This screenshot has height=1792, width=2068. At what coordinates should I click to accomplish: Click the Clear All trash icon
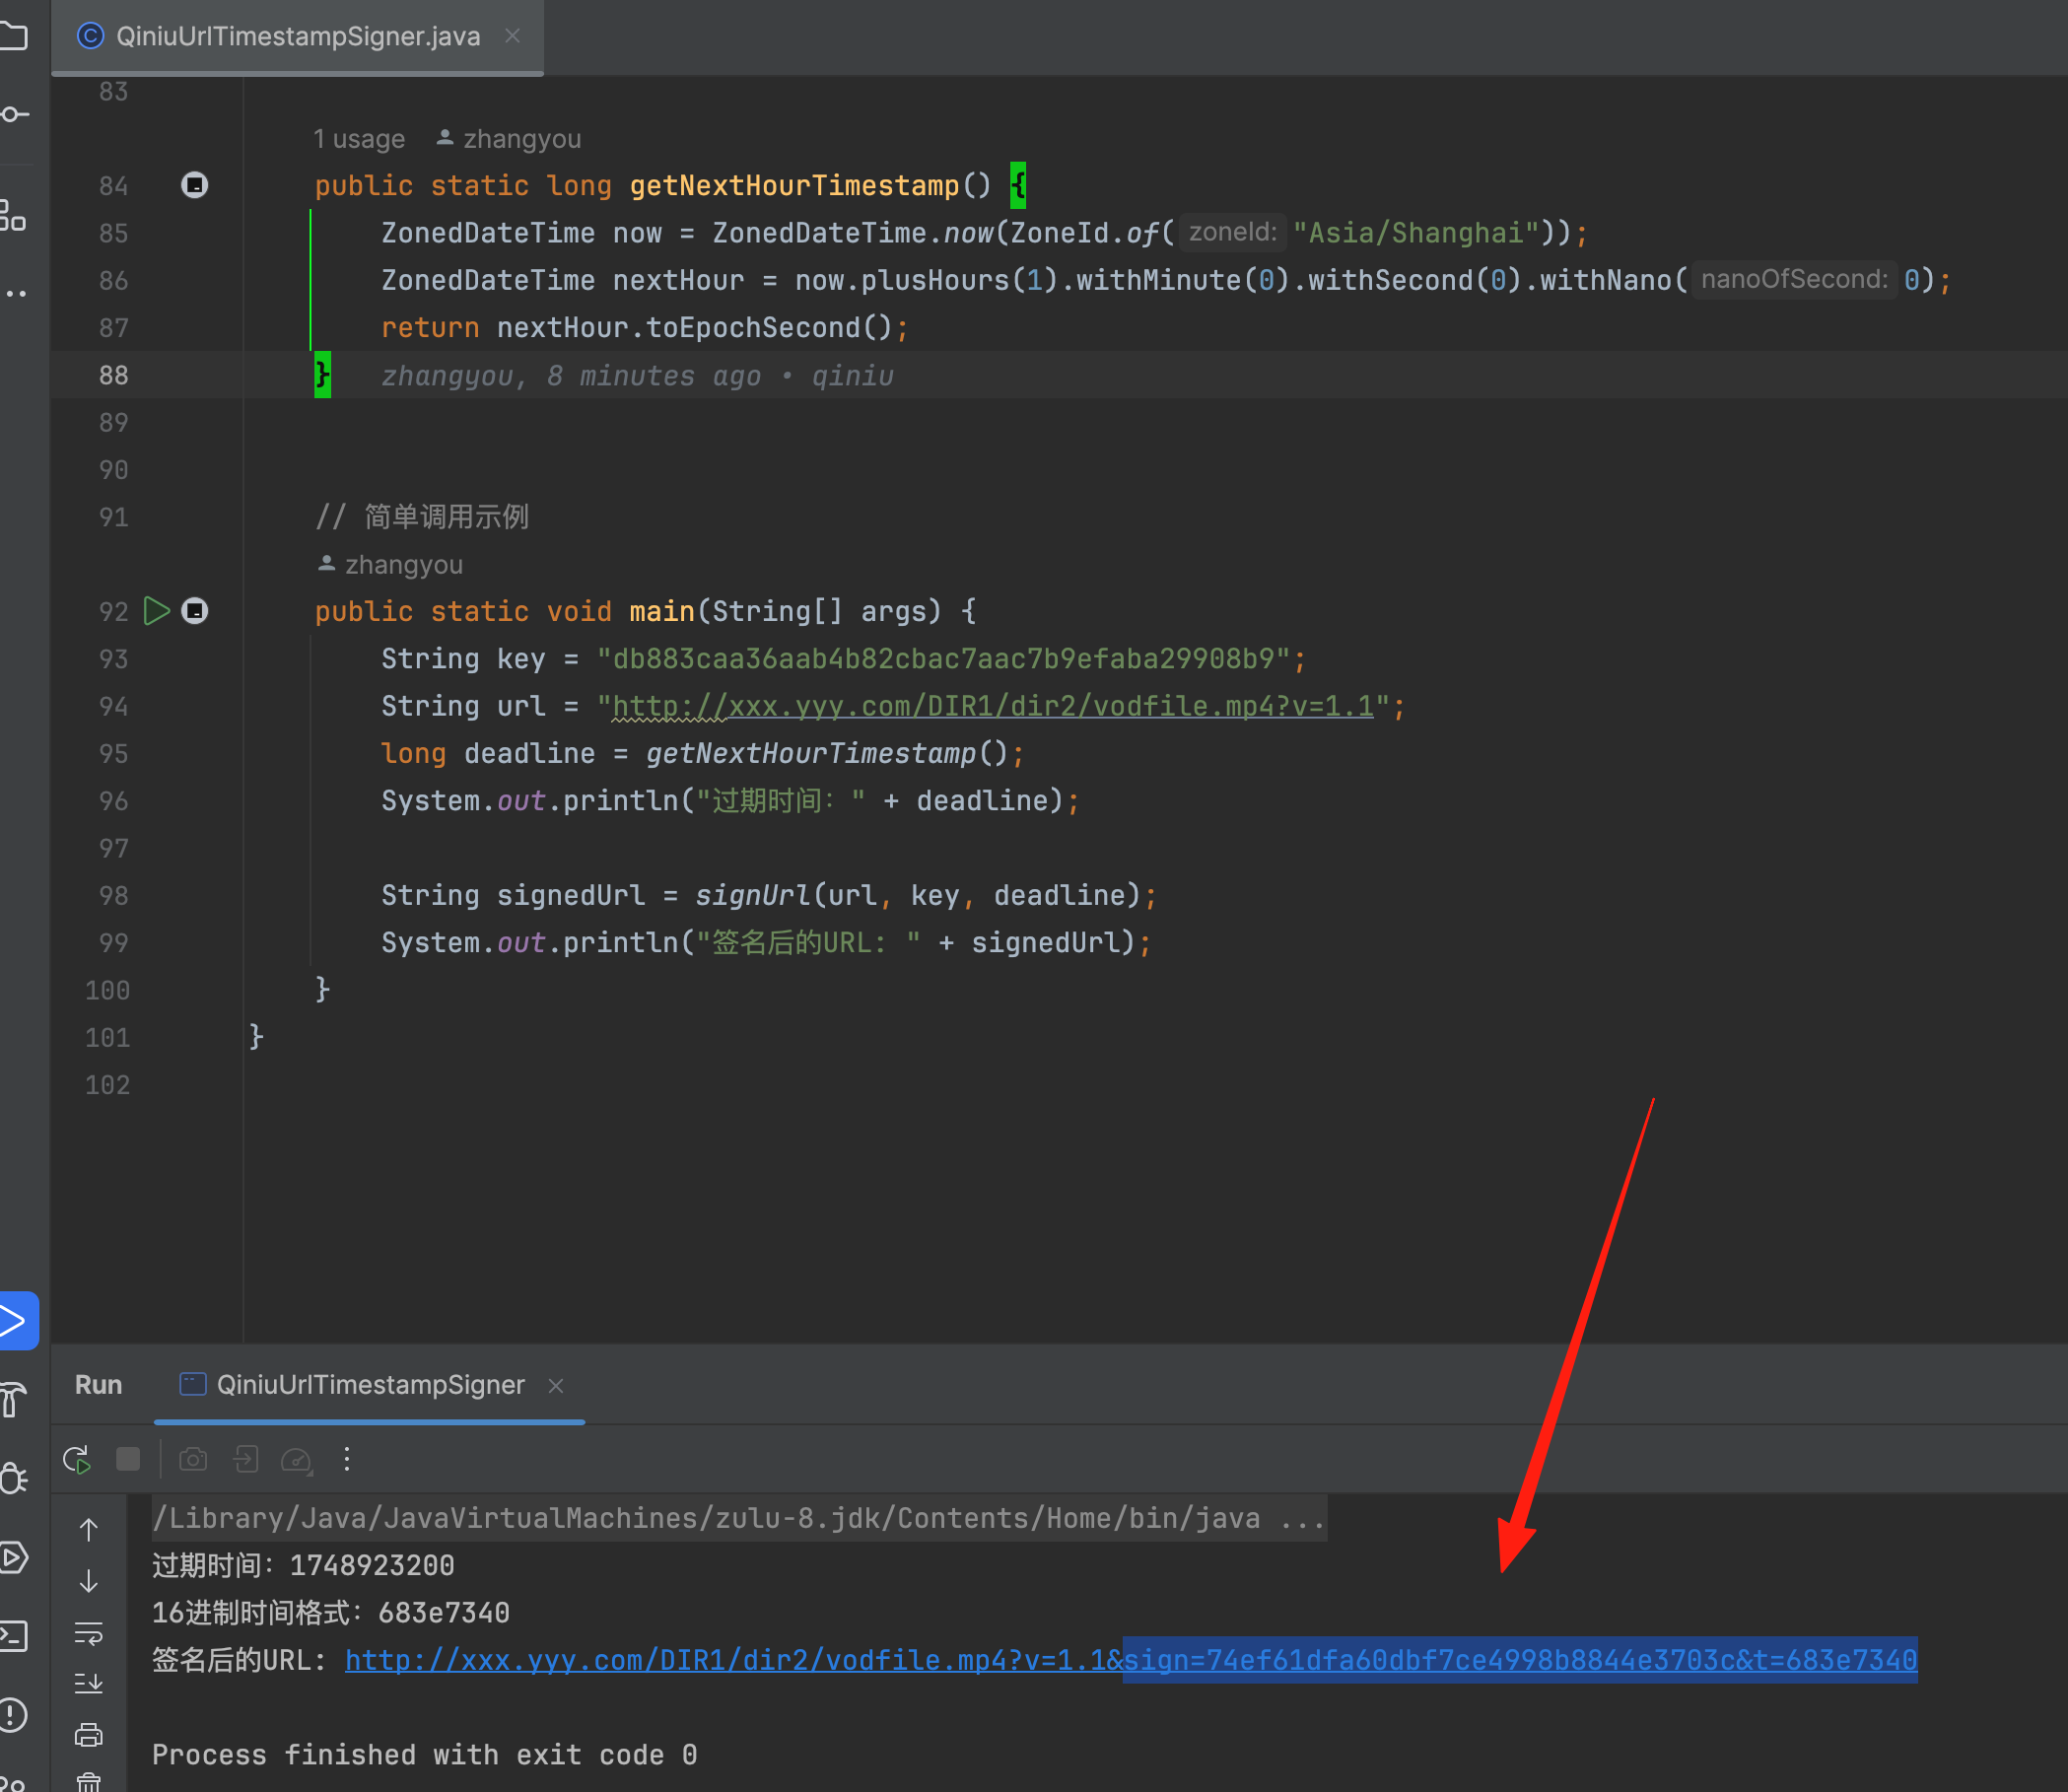coord(89,1780)
